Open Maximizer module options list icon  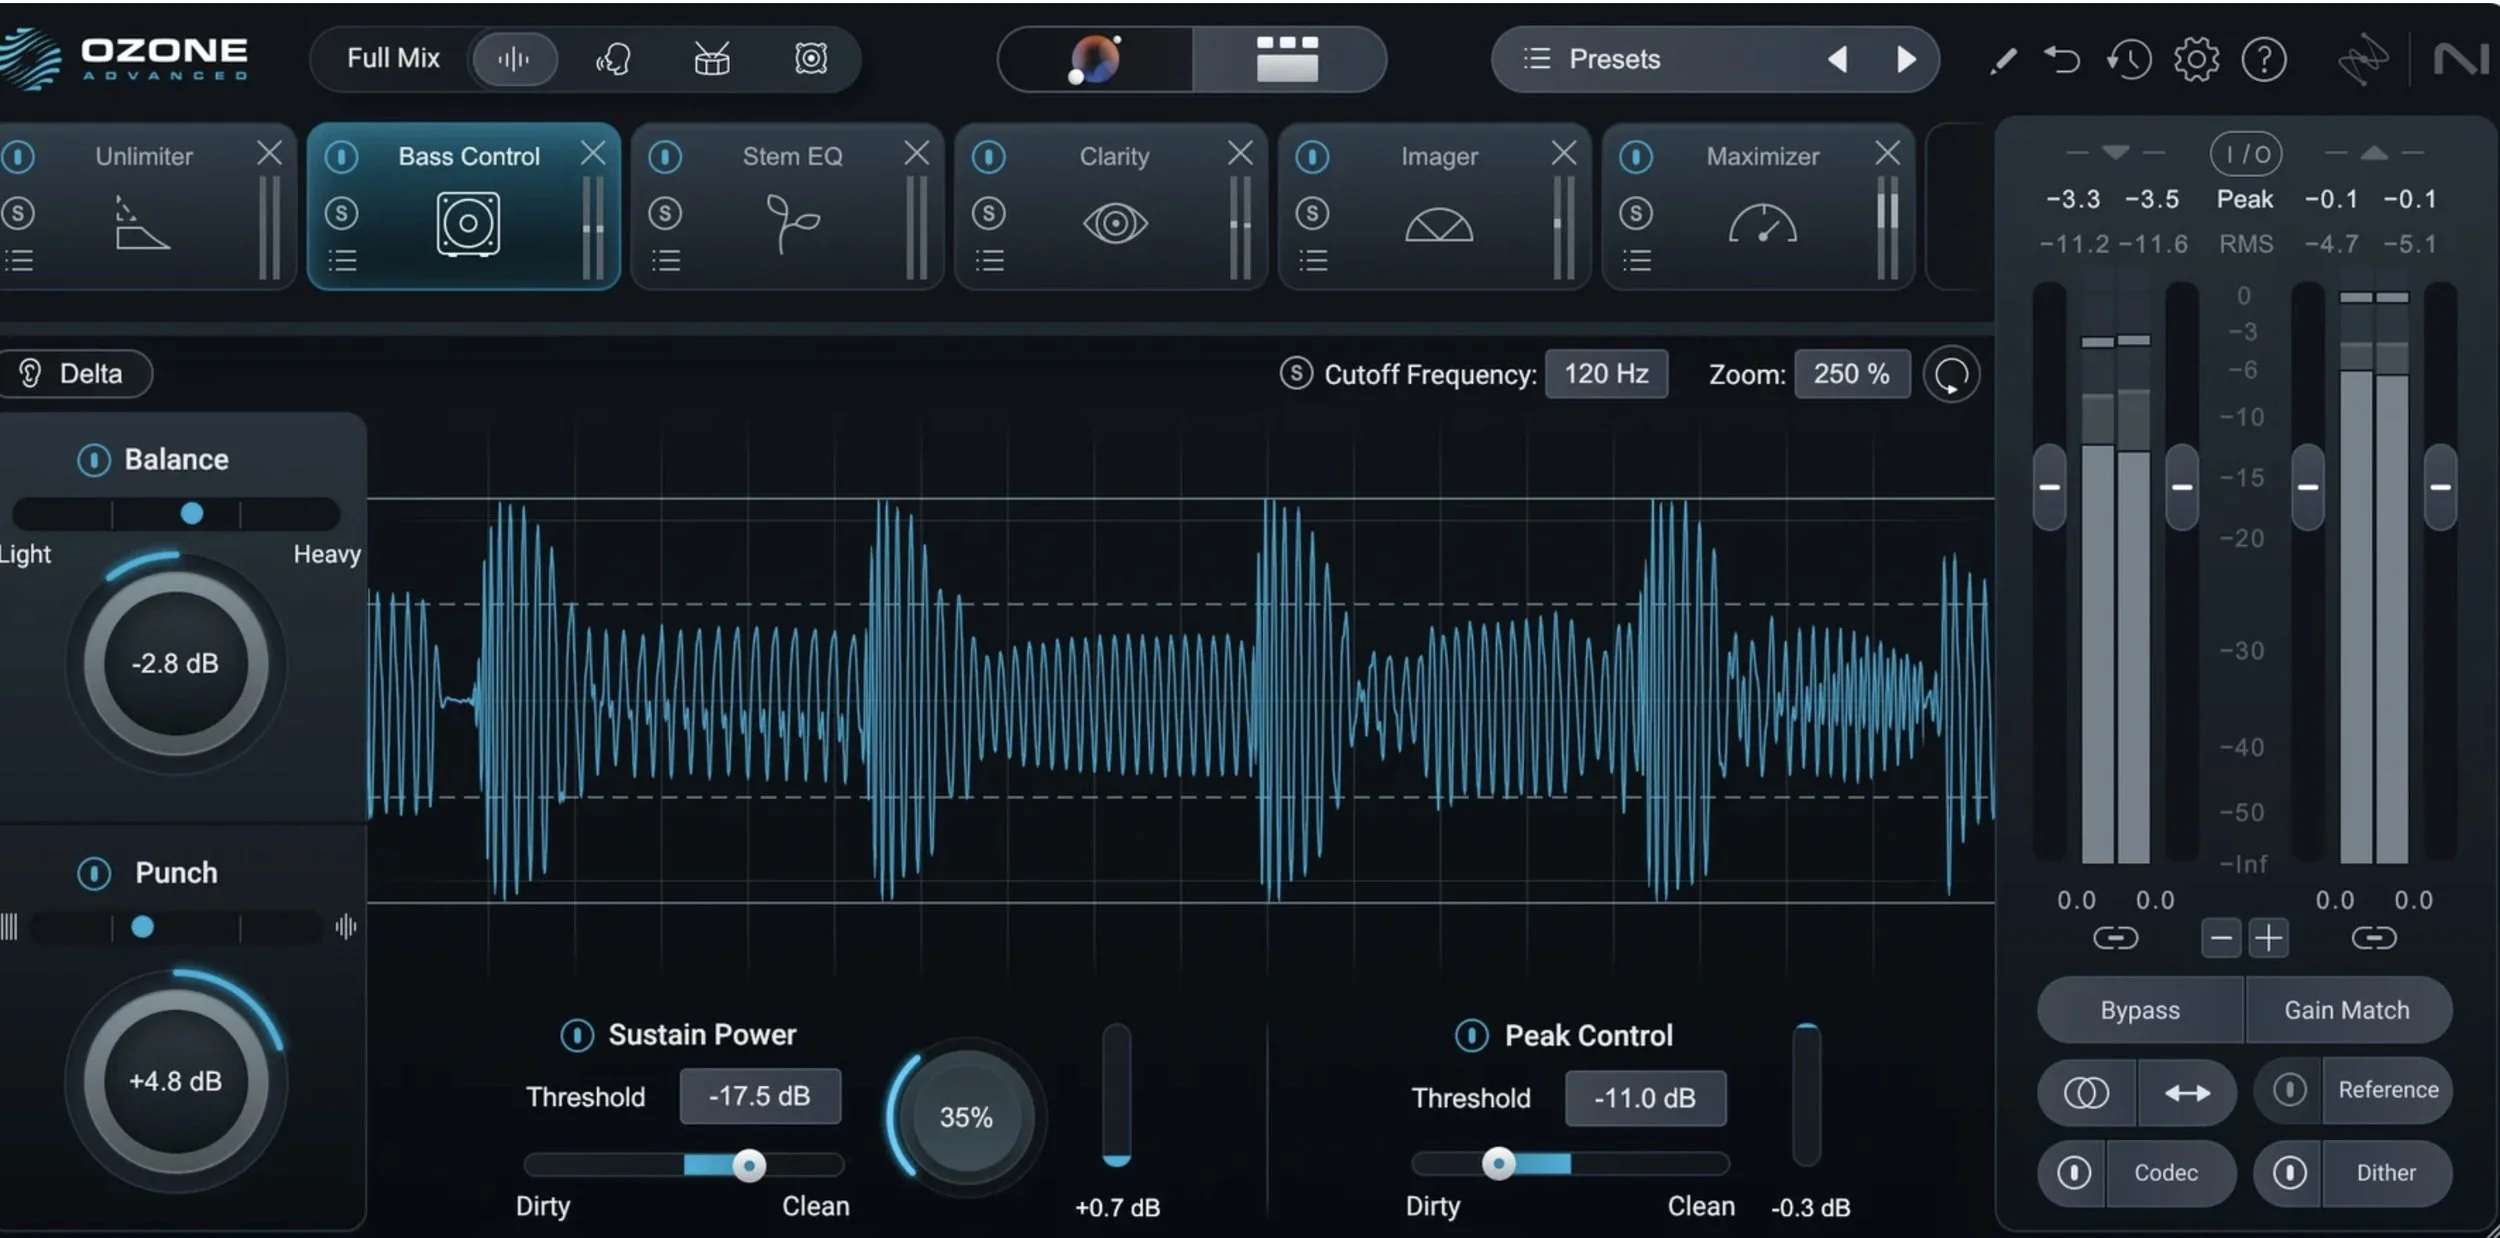point(1636,261)
